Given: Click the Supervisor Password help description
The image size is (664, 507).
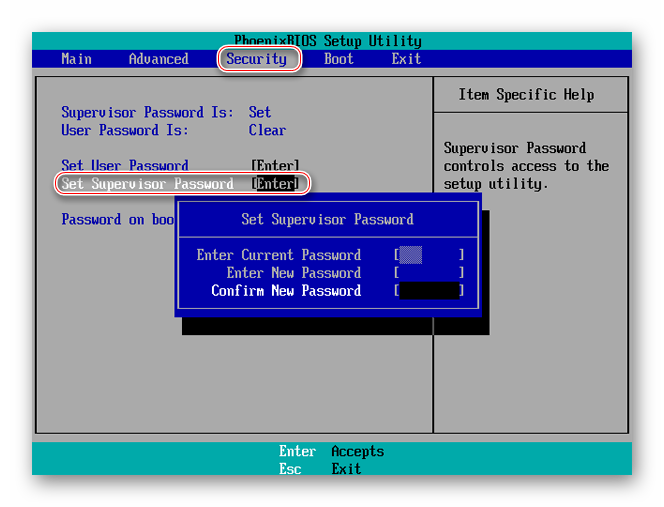Looking at the screenshot, I should click(x=526, y=166).
